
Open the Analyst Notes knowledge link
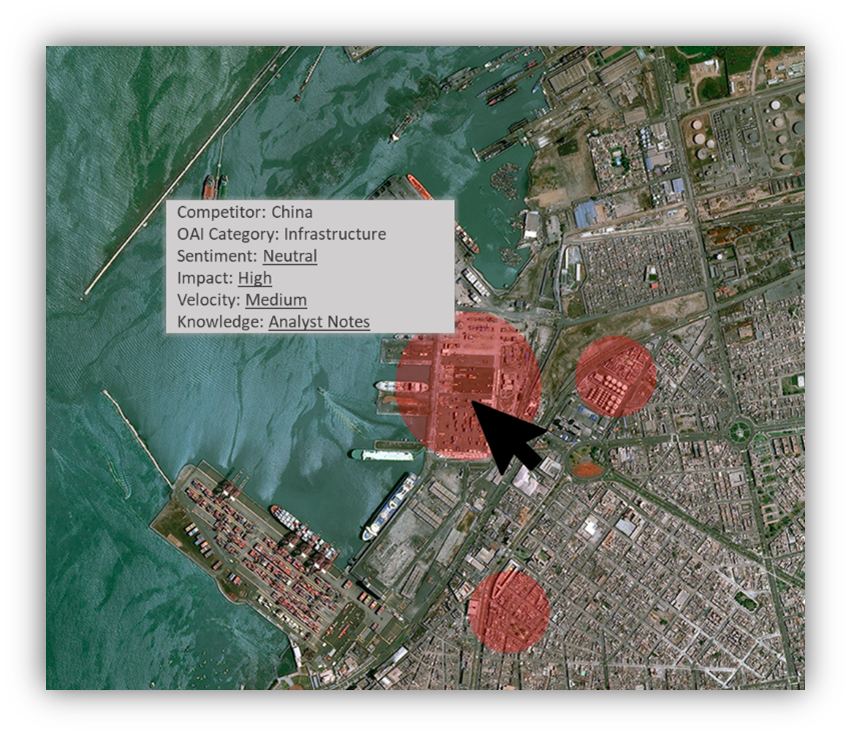click(x=319, y=322)
